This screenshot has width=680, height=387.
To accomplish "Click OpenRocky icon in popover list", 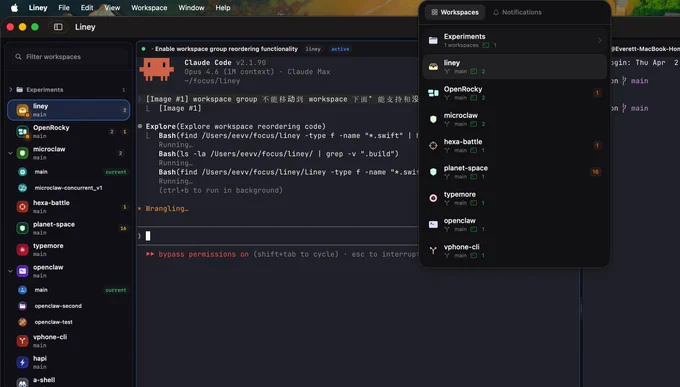I will 433,93.
